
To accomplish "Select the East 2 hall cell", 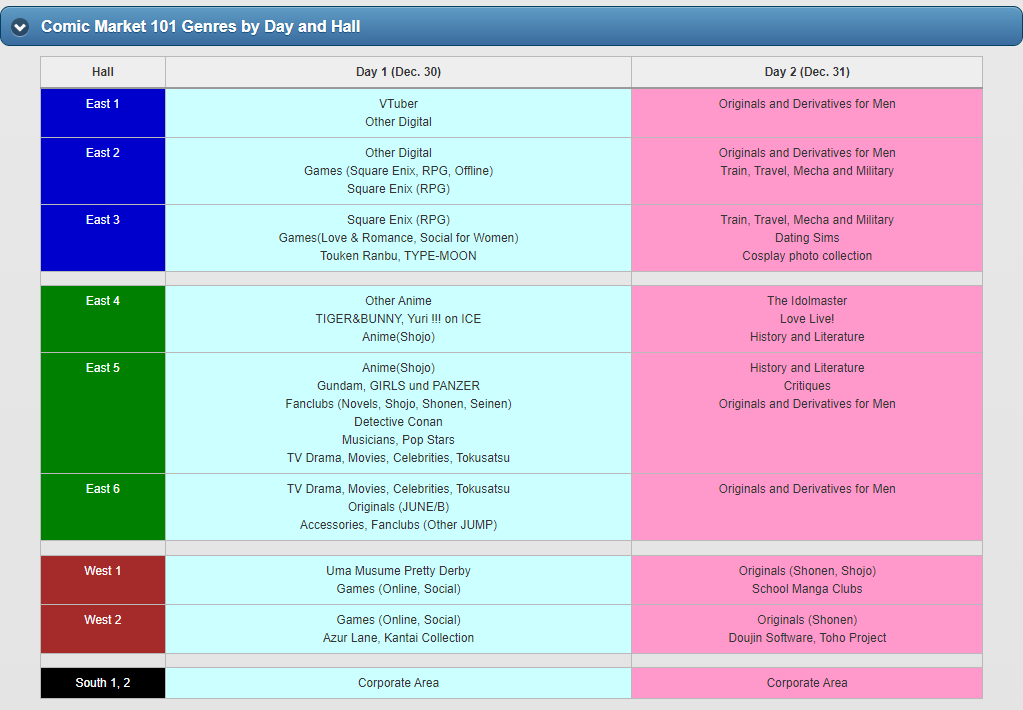I will pos(102,171).
